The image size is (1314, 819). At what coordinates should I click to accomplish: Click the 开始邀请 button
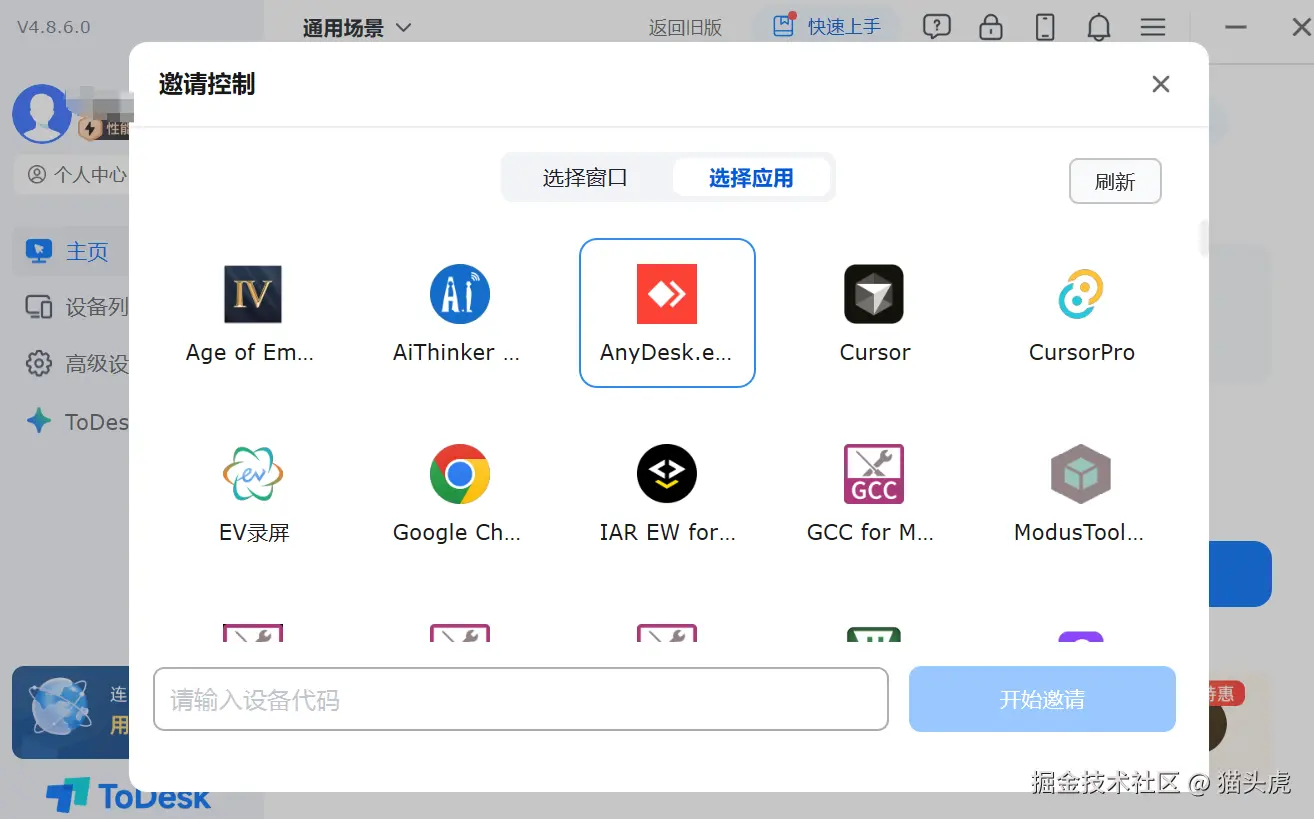1042,699
